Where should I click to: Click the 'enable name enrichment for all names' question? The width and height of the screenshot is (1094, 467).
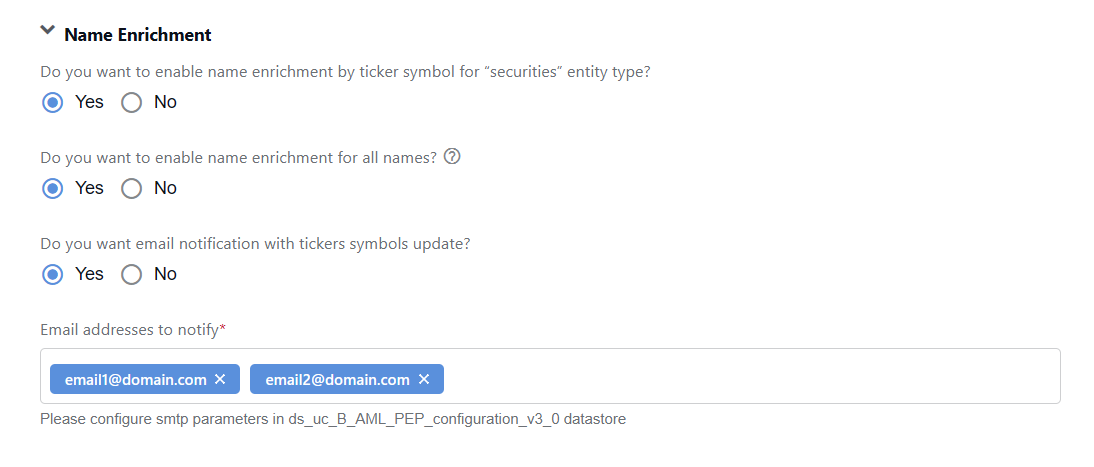click(239, 158)
